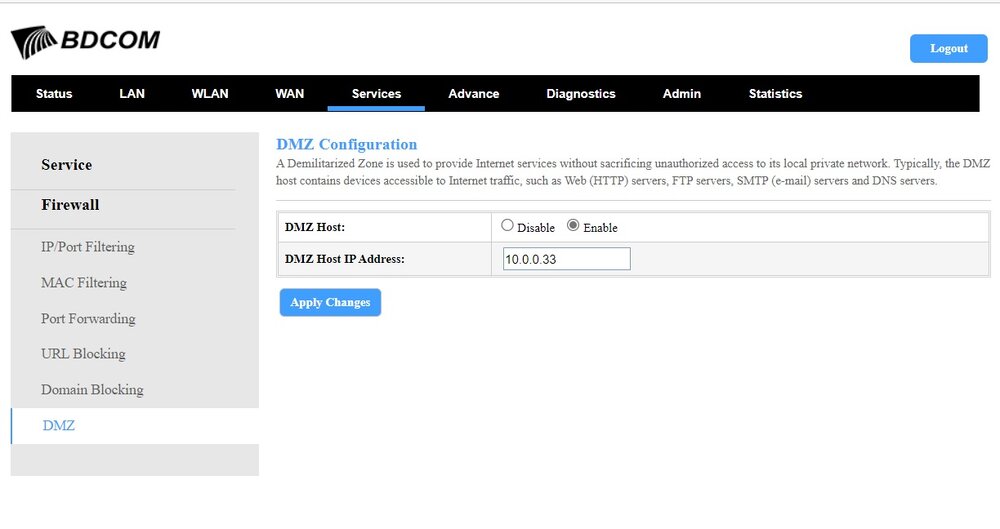Navigate to the Diagnostics tab
This screenshot has height=529, width=1000.
581,94
